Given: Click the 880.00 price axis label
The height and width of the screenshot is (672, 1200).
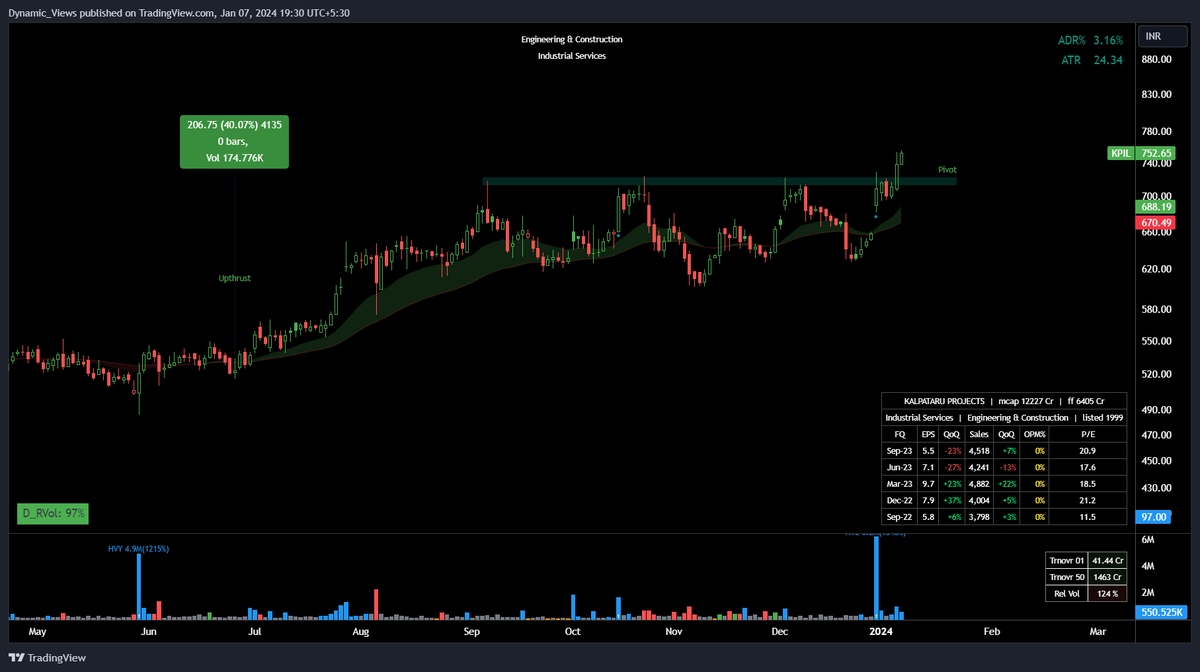Looking at the screenshot, I should 1156,59.
